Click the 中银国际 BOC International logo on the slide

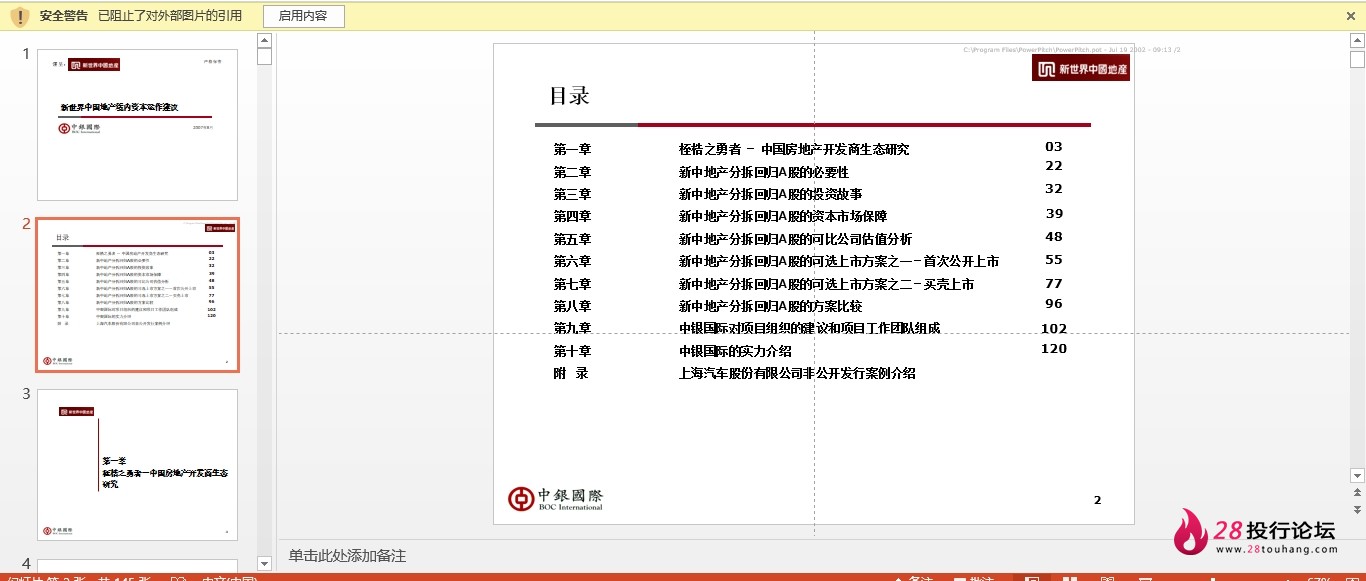tap(556, 499)
